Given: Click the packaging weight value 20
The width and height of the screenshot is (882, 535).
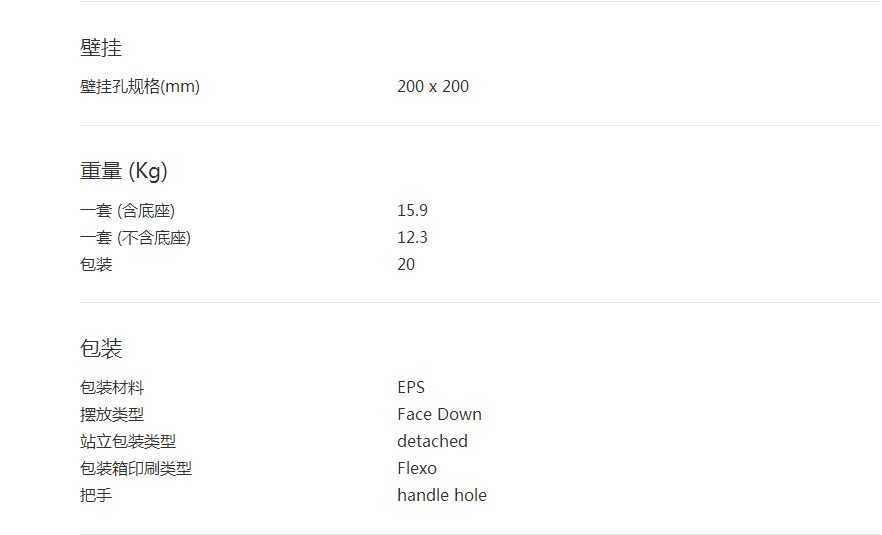Looking at the screenshot, I should tap(406, 264).
